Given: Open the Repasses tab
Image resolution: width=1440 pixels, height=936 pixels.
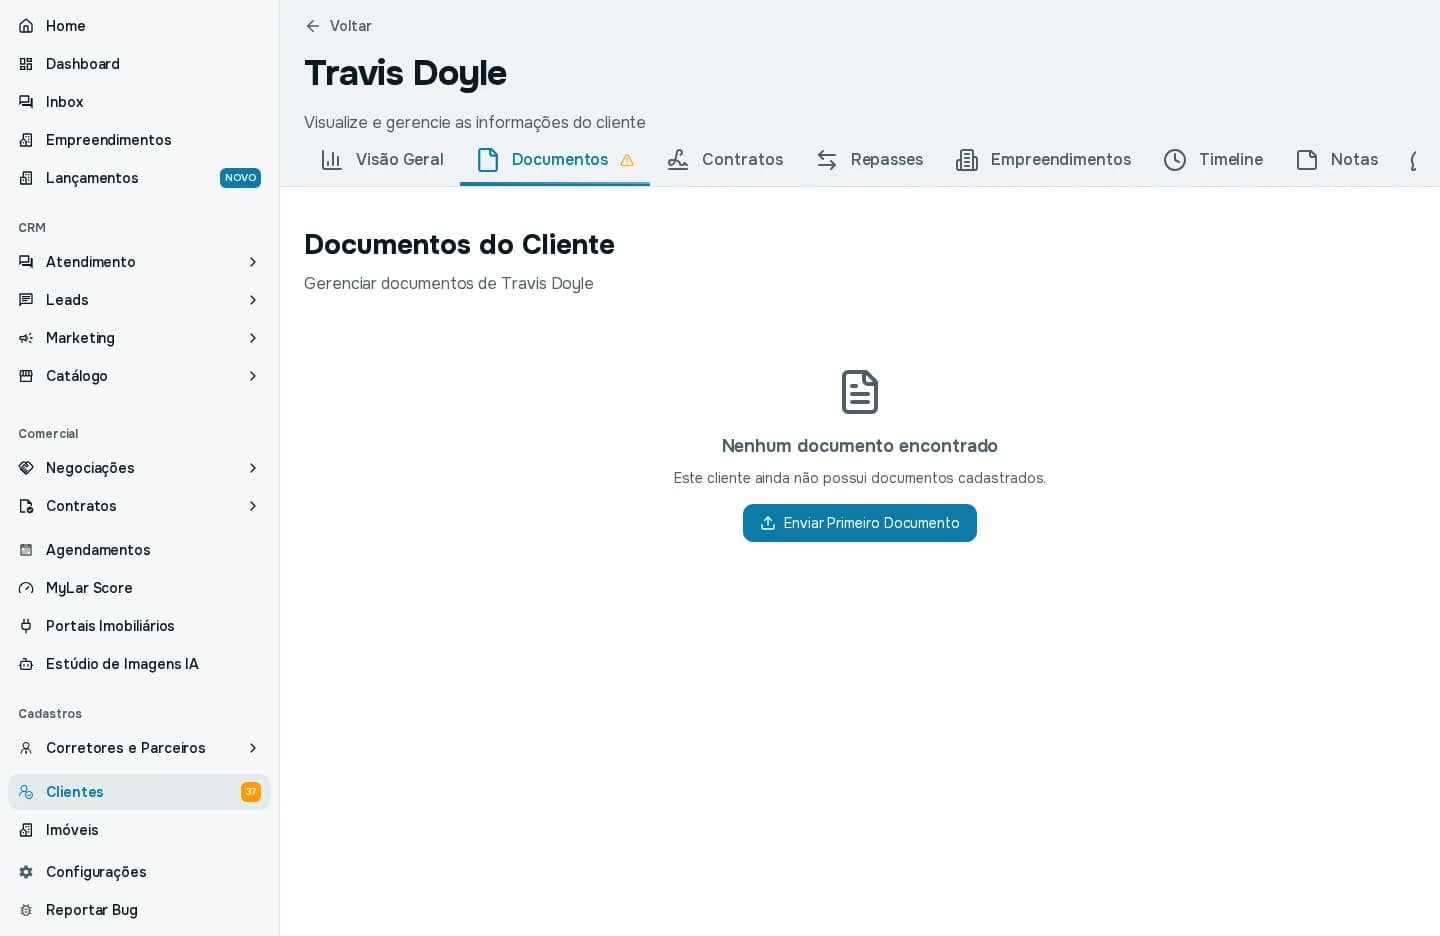Looking at the screenshot, I should [870, 160].
